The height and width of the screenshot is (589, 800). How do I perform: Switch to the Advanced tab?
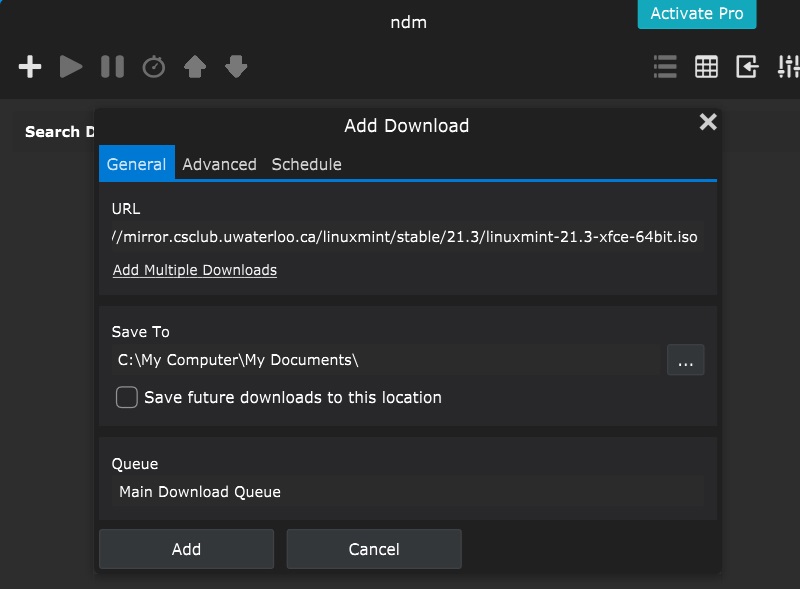point(219,164)
